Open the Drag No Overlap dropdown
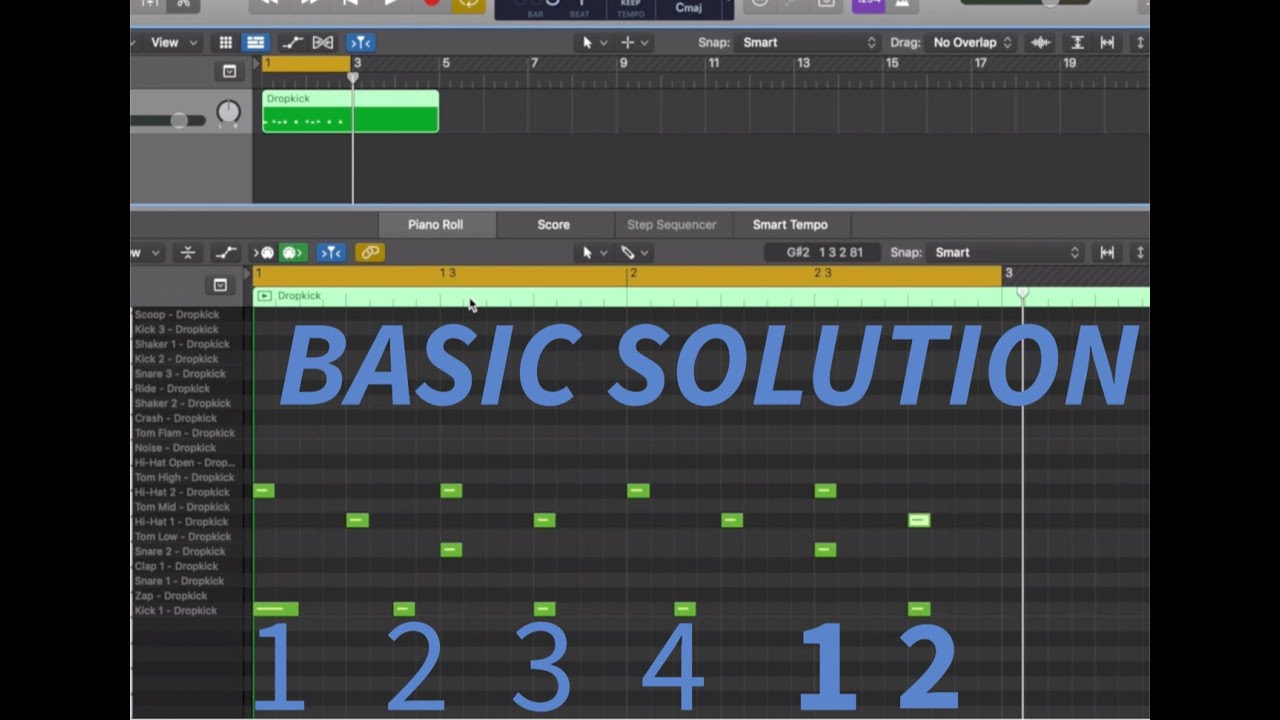1280x720 pixels. (971, 43)
